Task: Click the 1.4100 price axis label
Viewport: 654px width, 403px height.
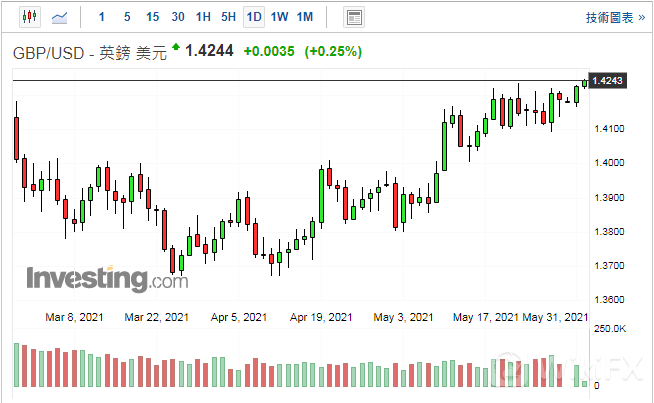Action: point(608,129)
